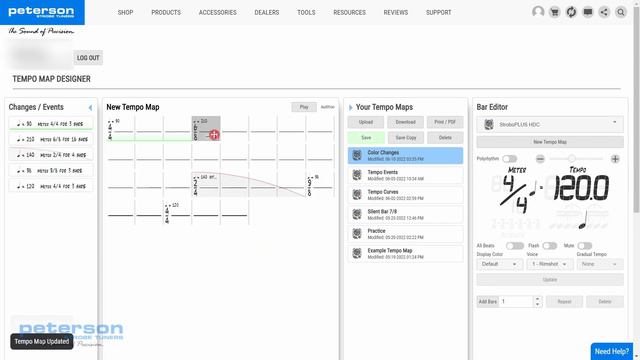Click the circular refresh arrows icon in header
The width and height of the screenshot is (640, 360).
(571, 12)
